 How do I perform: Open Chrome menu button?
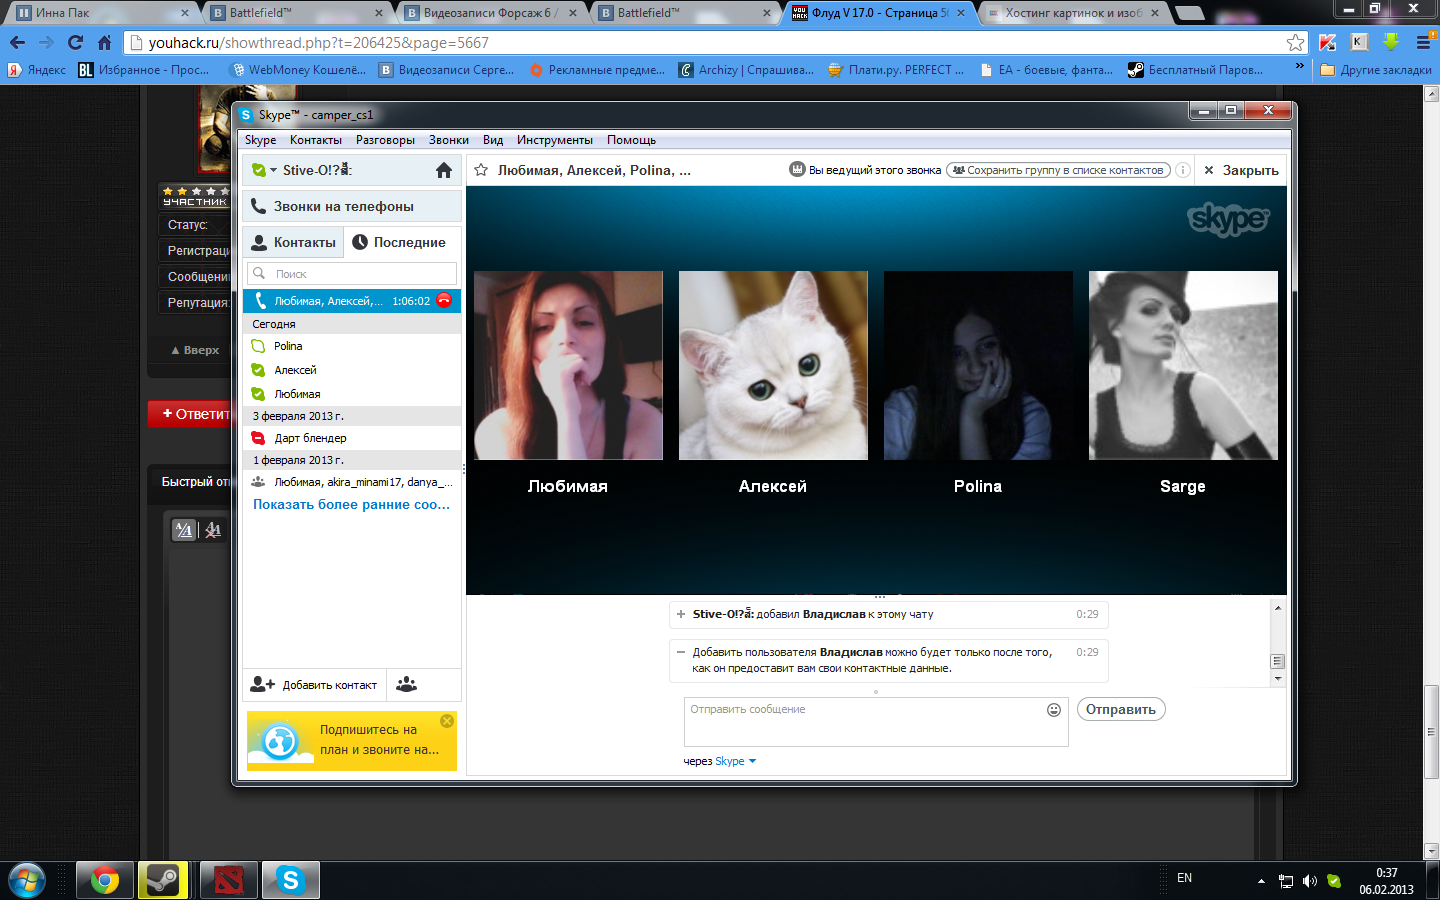1423,42
